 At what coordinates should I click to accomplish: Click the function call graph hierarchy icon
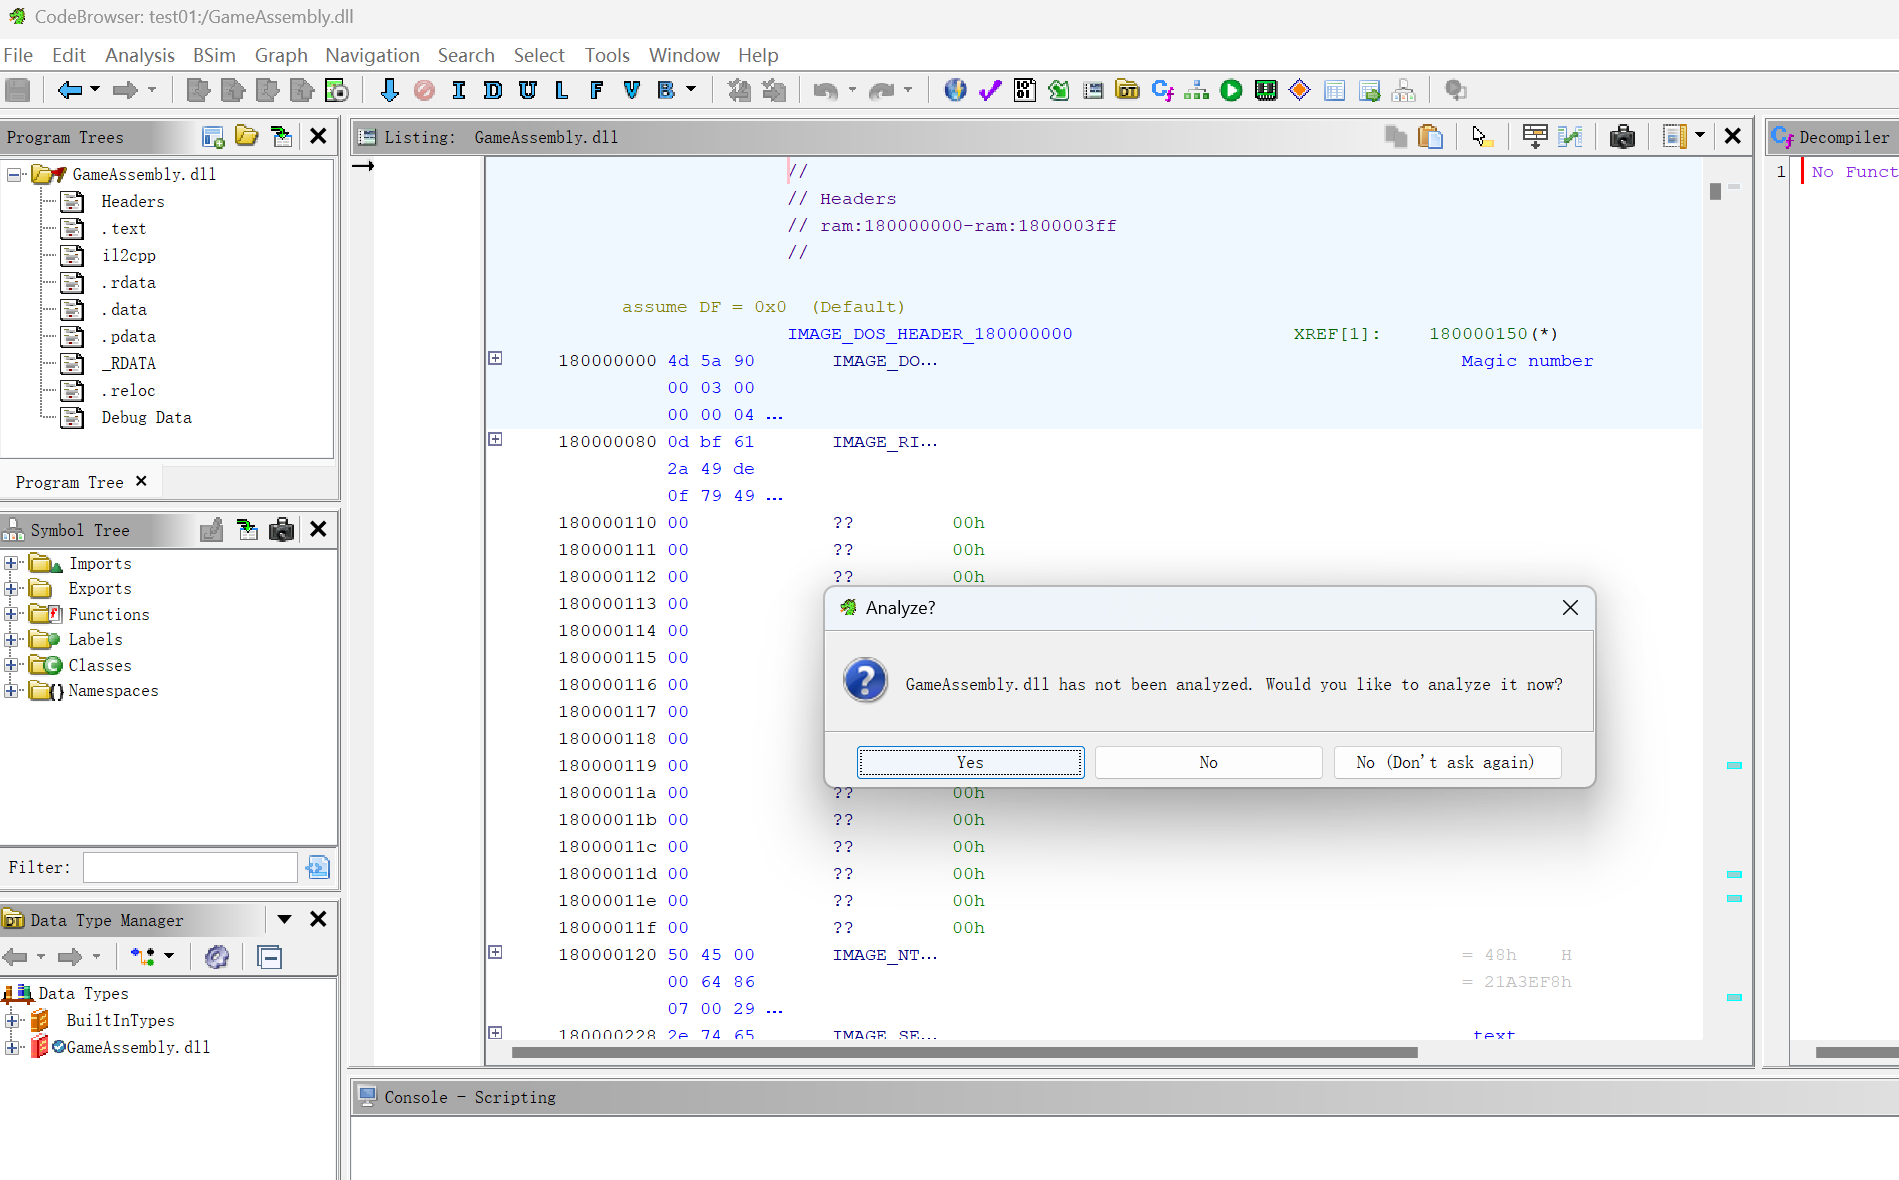click(1196, 90)
